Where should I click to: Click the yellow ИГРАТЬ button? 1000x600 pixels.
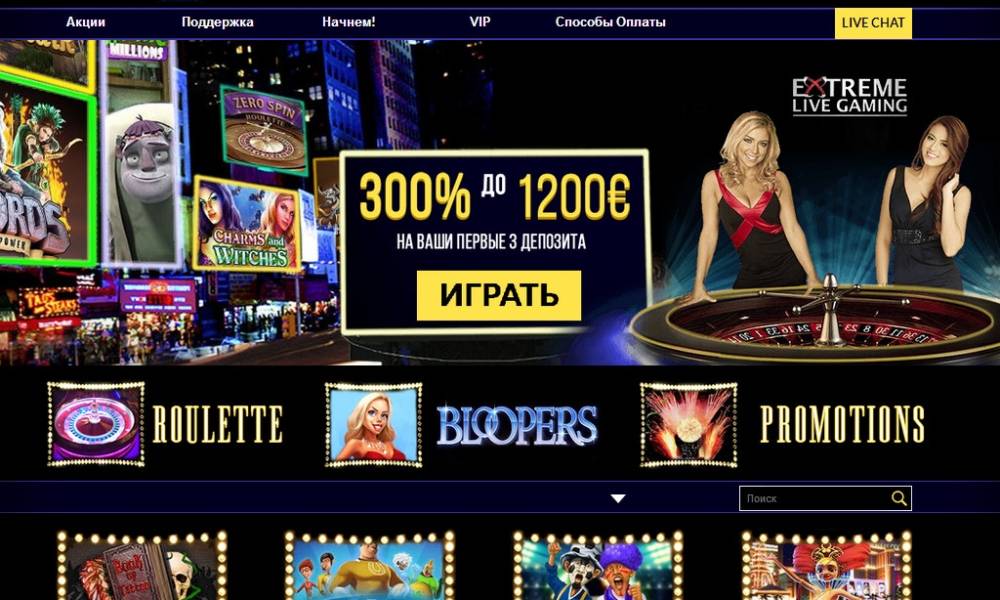click(499, 295)
